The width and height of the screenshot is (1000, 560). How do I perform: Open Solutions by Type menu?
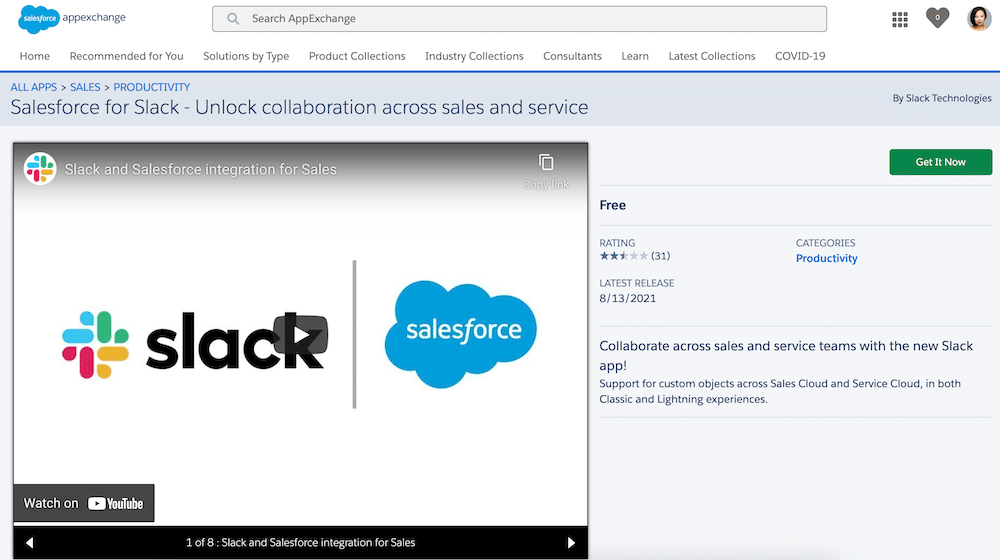(246, 56)
